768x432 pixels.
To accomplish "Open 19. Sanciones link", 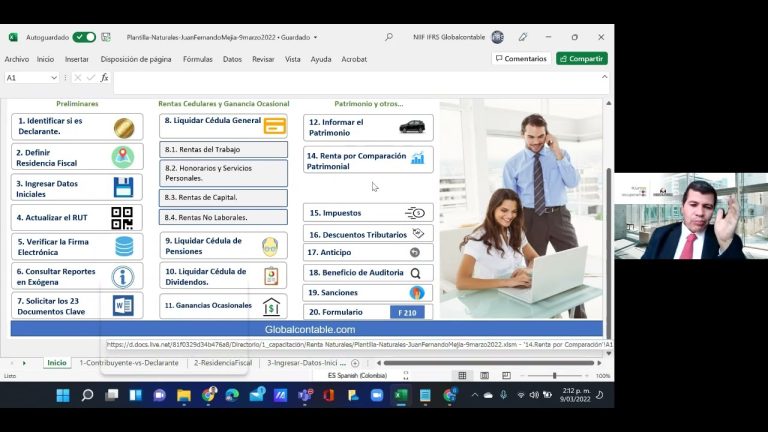I will (x=368, y=292).
